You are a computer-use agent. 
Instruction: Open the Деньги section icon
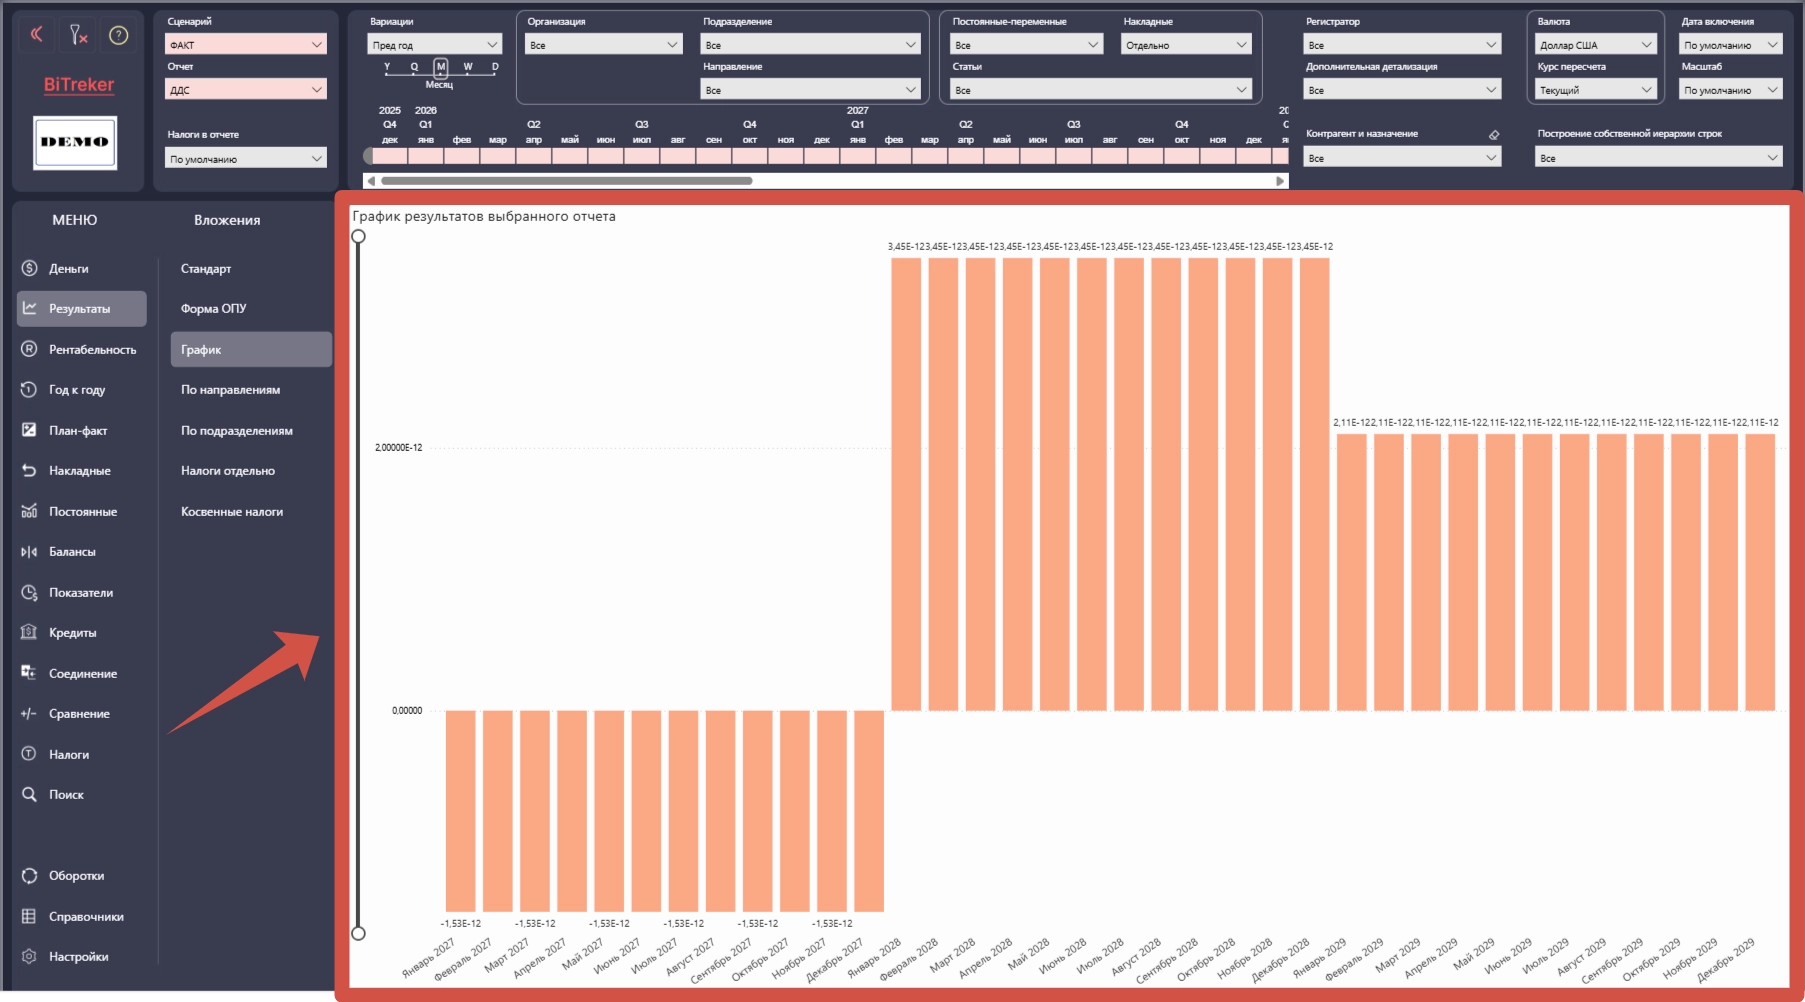29,268
